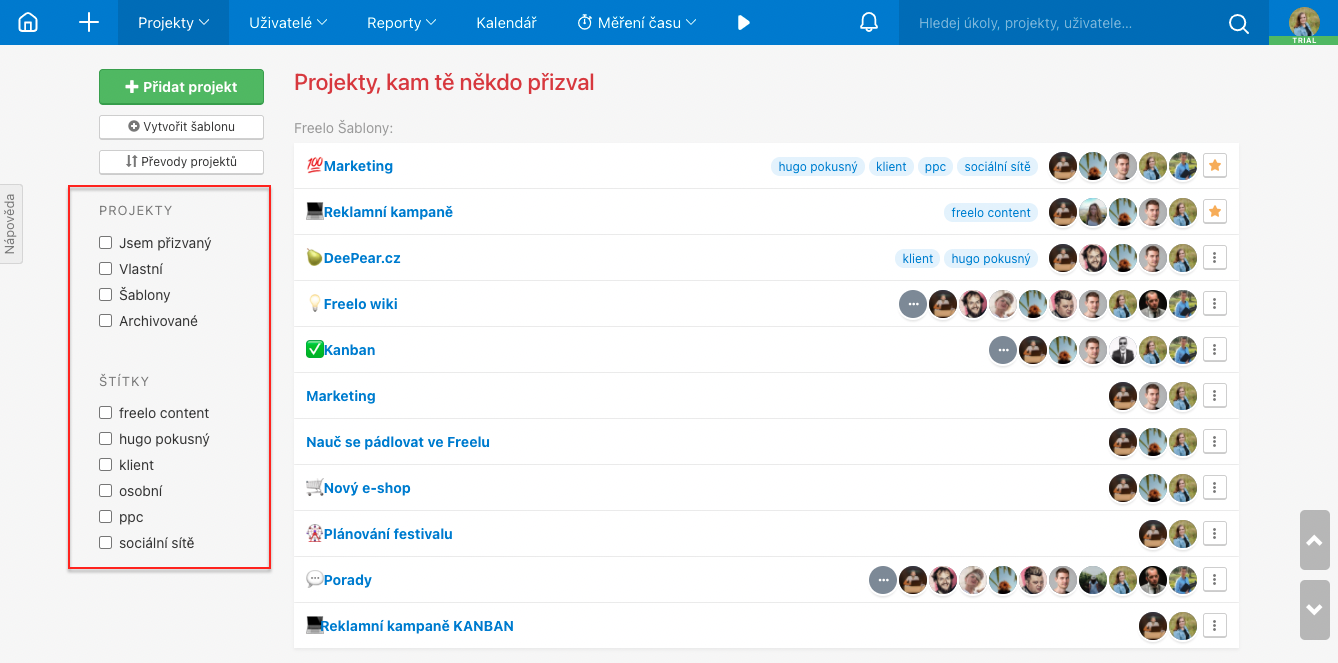Open the Nauč se pádlovat ve Freelu project
This screenshot has width=1338, height=663.
point(398,442)
